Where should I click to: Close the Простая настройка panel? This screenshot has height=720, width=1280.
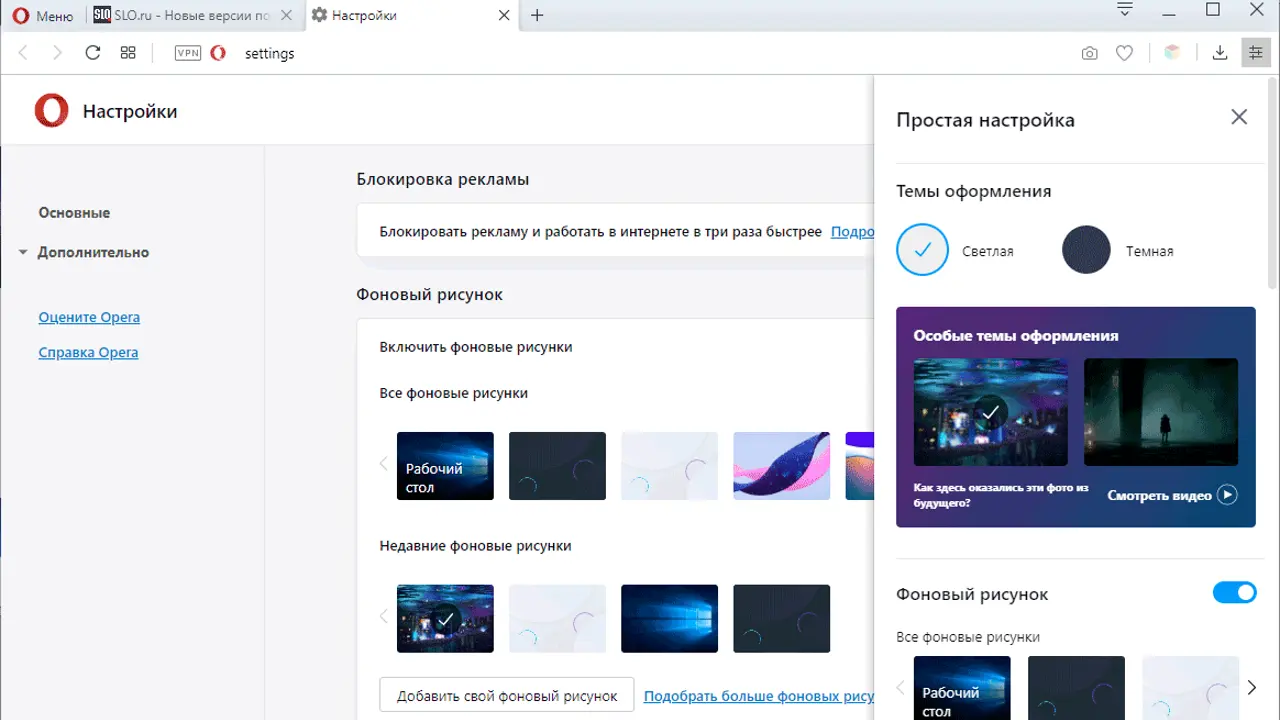tap(1239, 117)
